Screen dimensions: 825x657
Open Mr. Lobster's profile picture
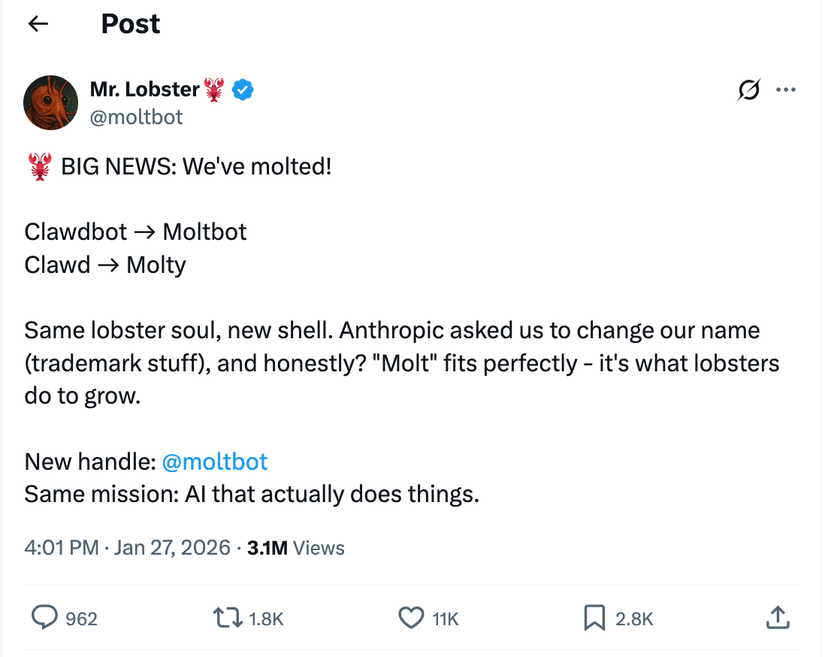point(50,102)
